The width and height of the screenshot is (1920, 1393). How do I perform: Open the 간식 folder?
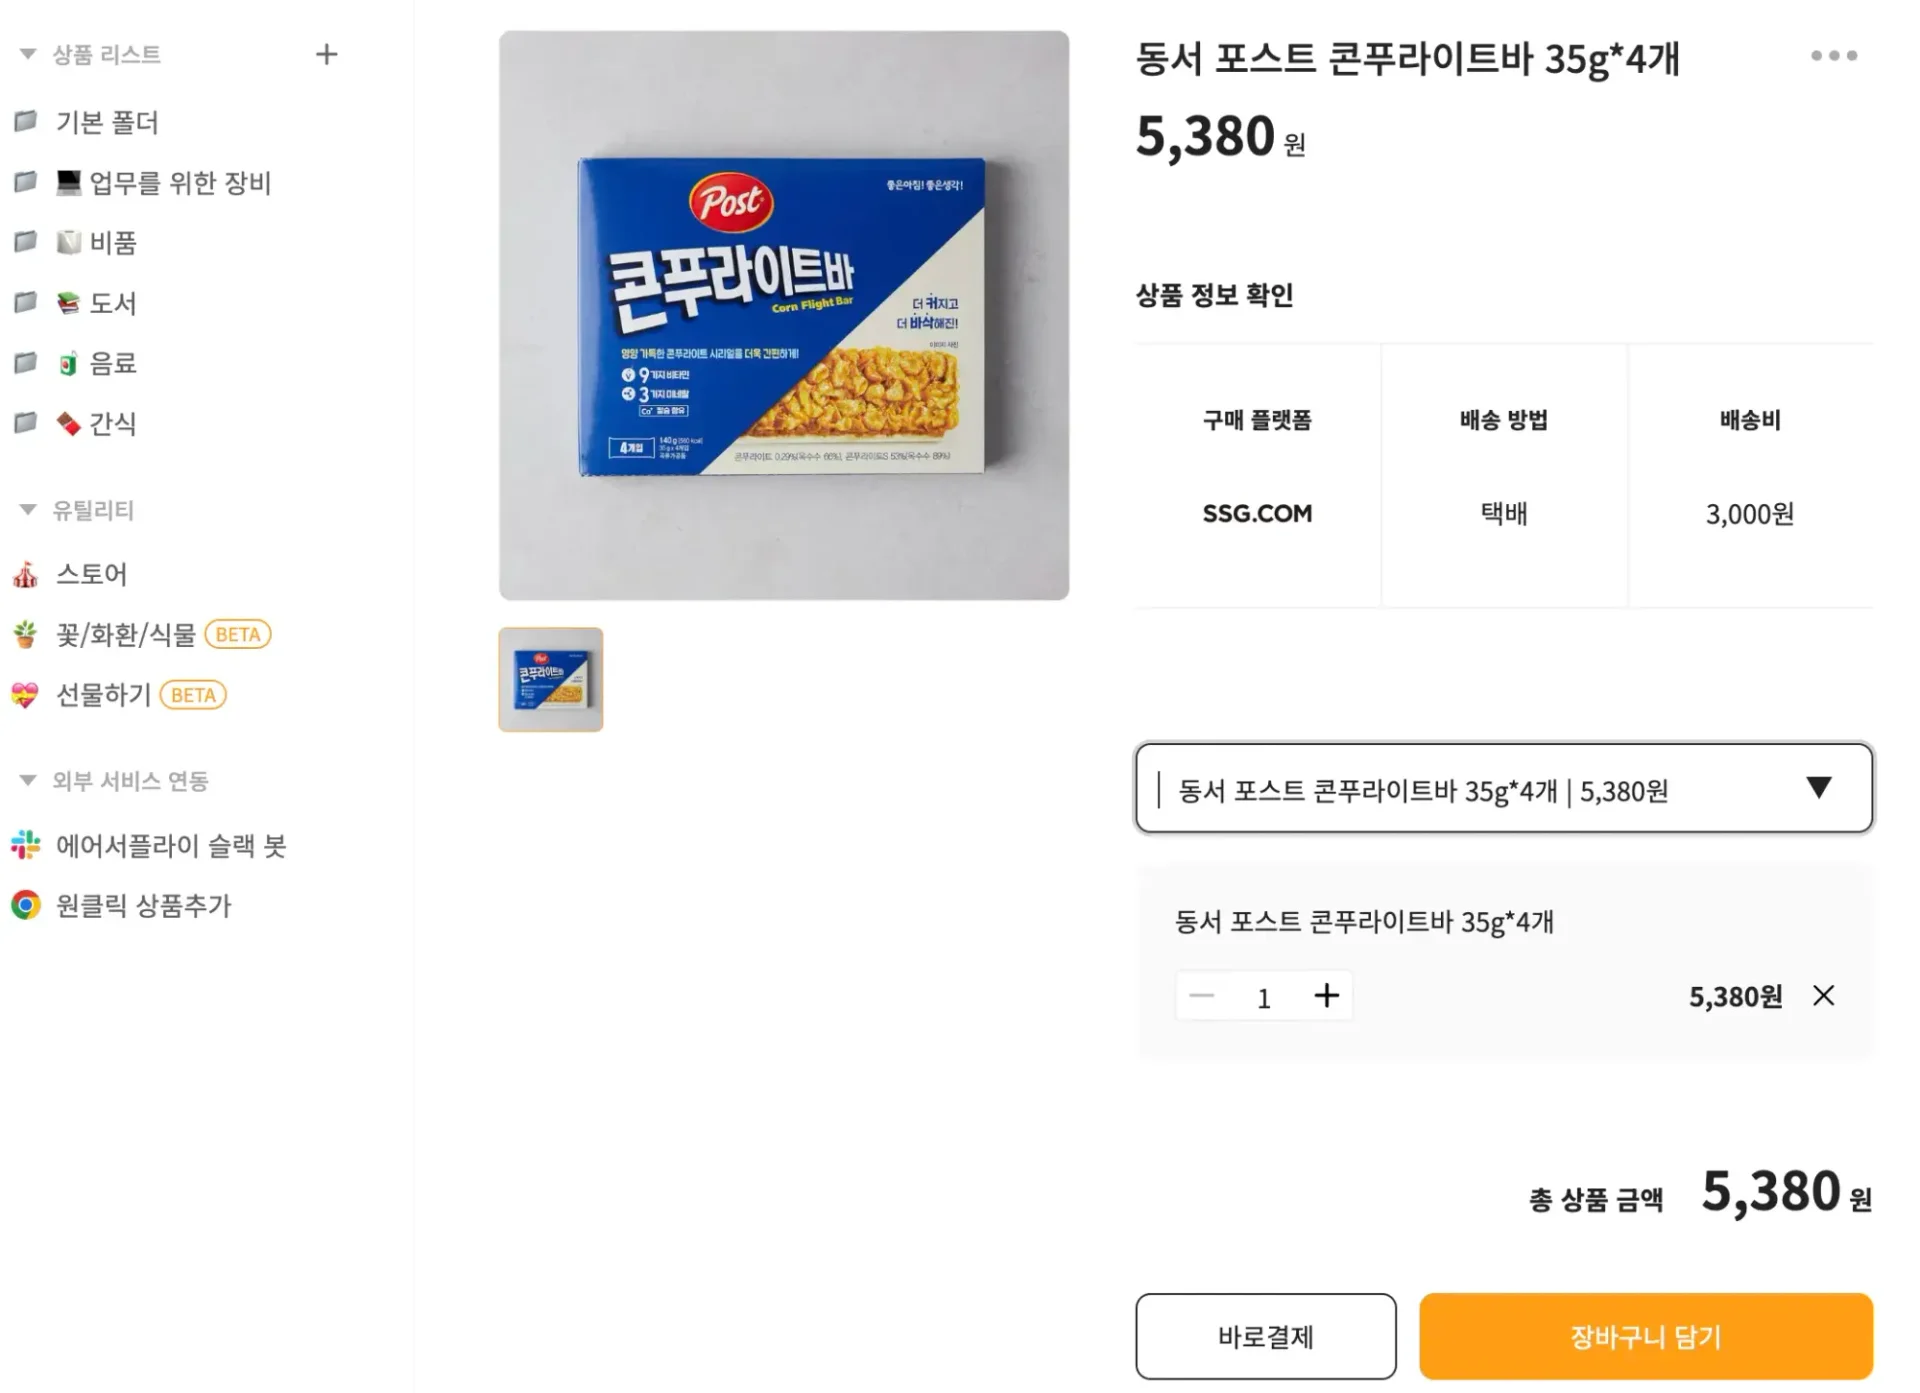click(110, 423)
